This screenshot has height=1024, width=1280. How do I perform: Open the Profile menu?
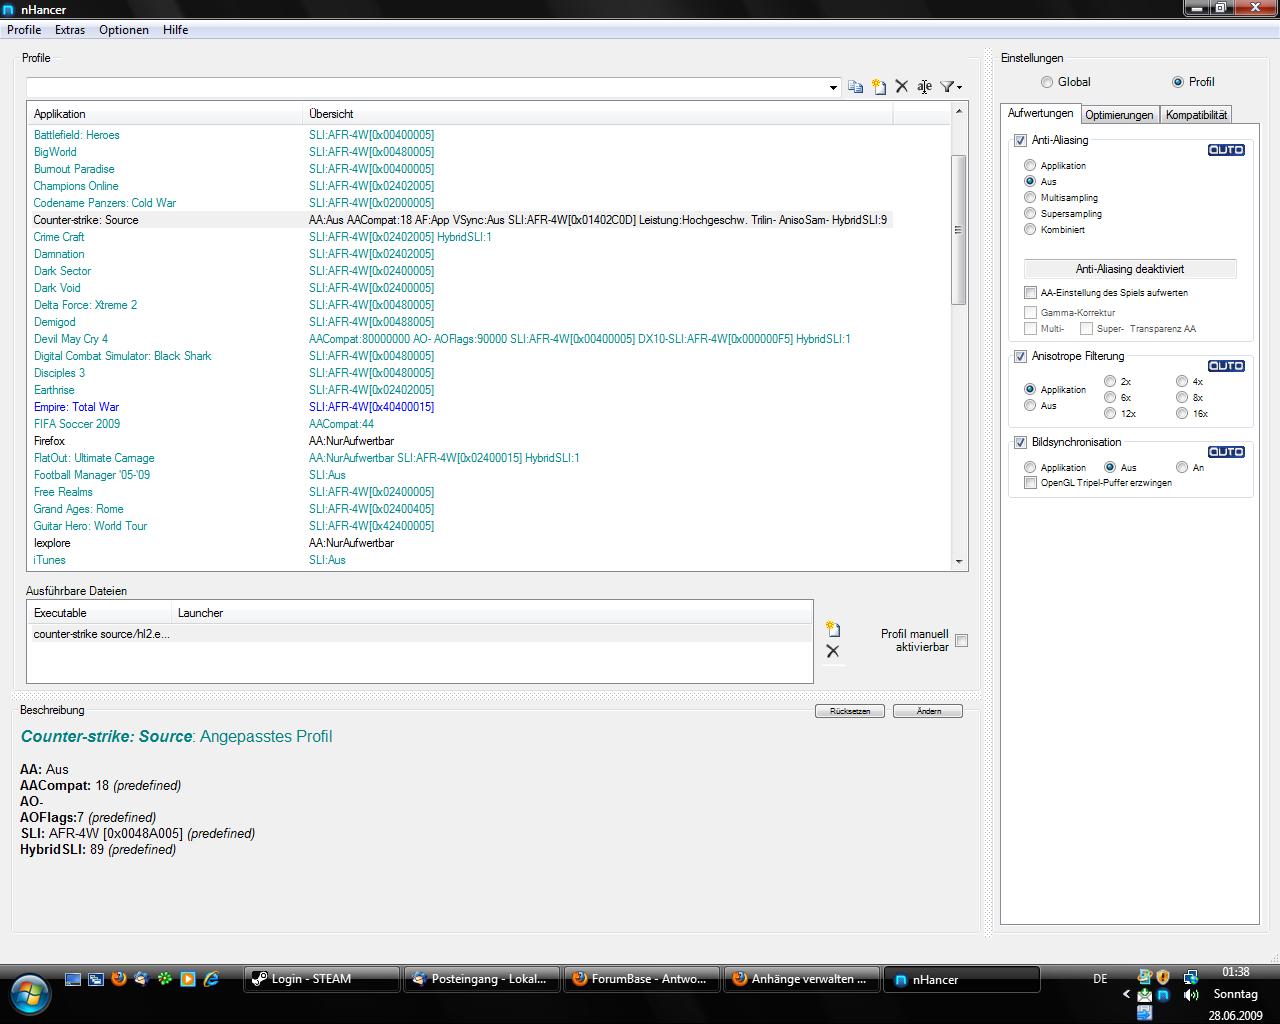24,30
